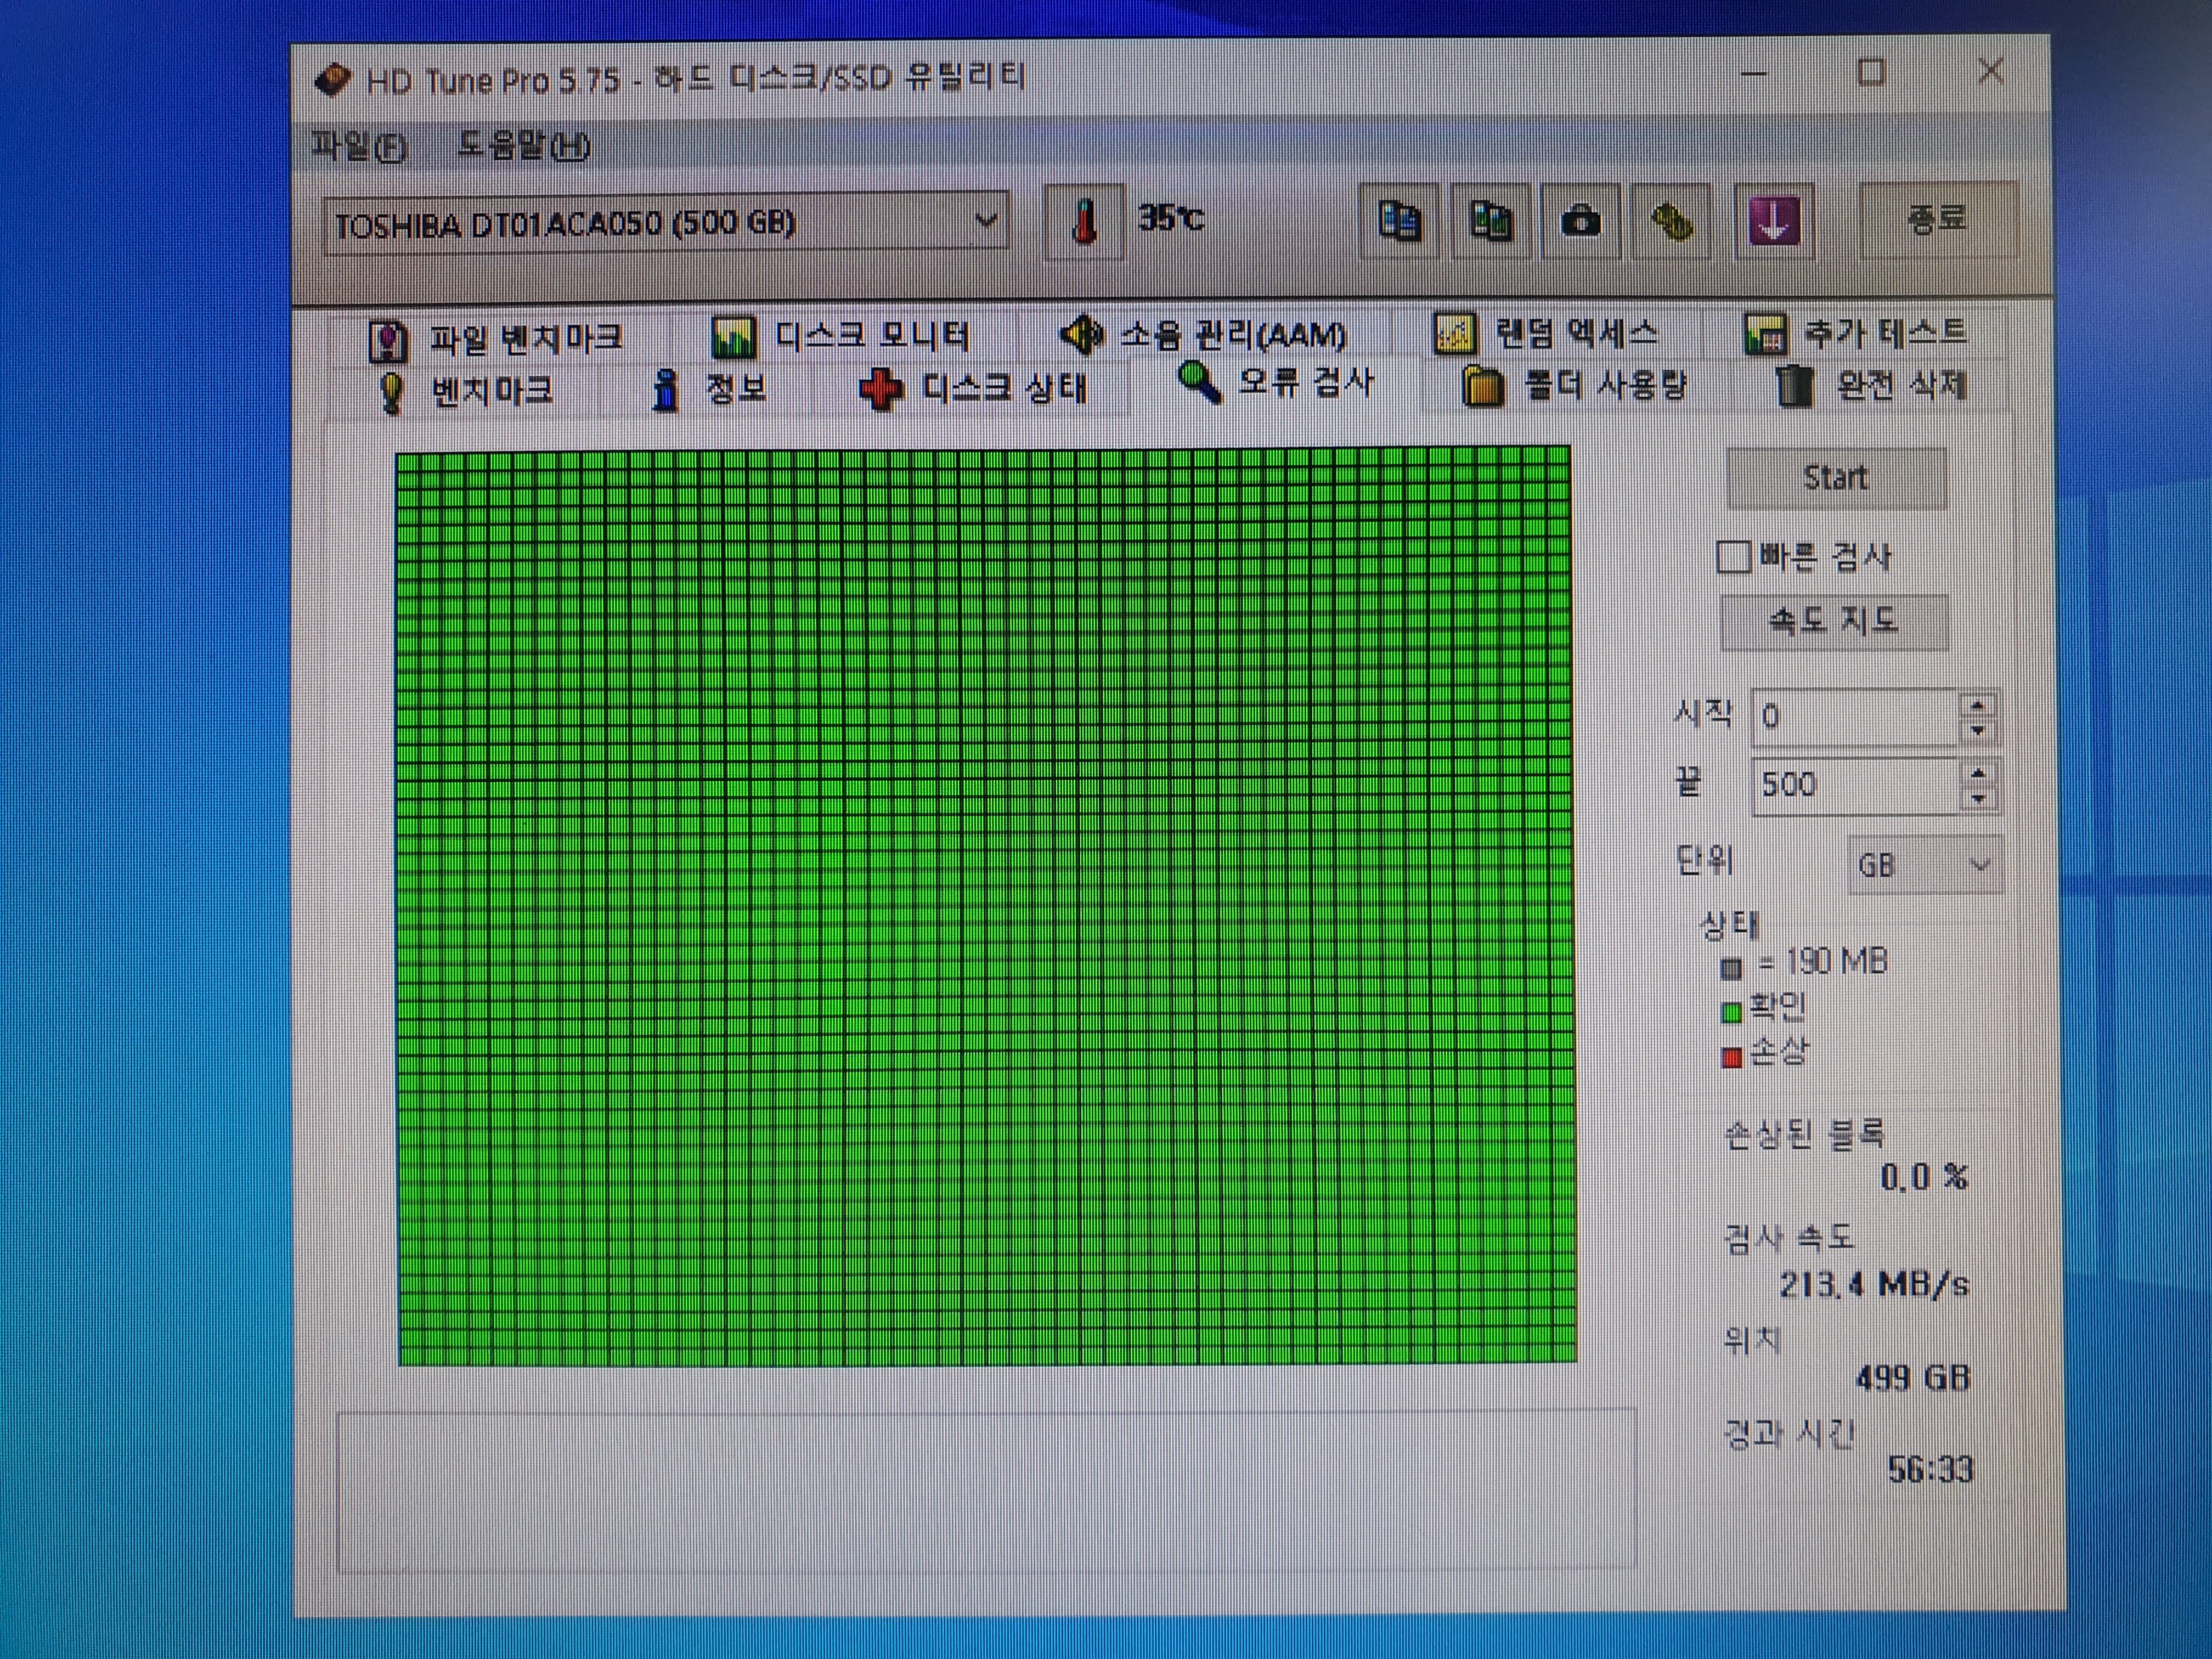This screenshot has height=1659, width=2212.
Task: Open the 도움말(H) menu
Action: [x=523, y=147]
